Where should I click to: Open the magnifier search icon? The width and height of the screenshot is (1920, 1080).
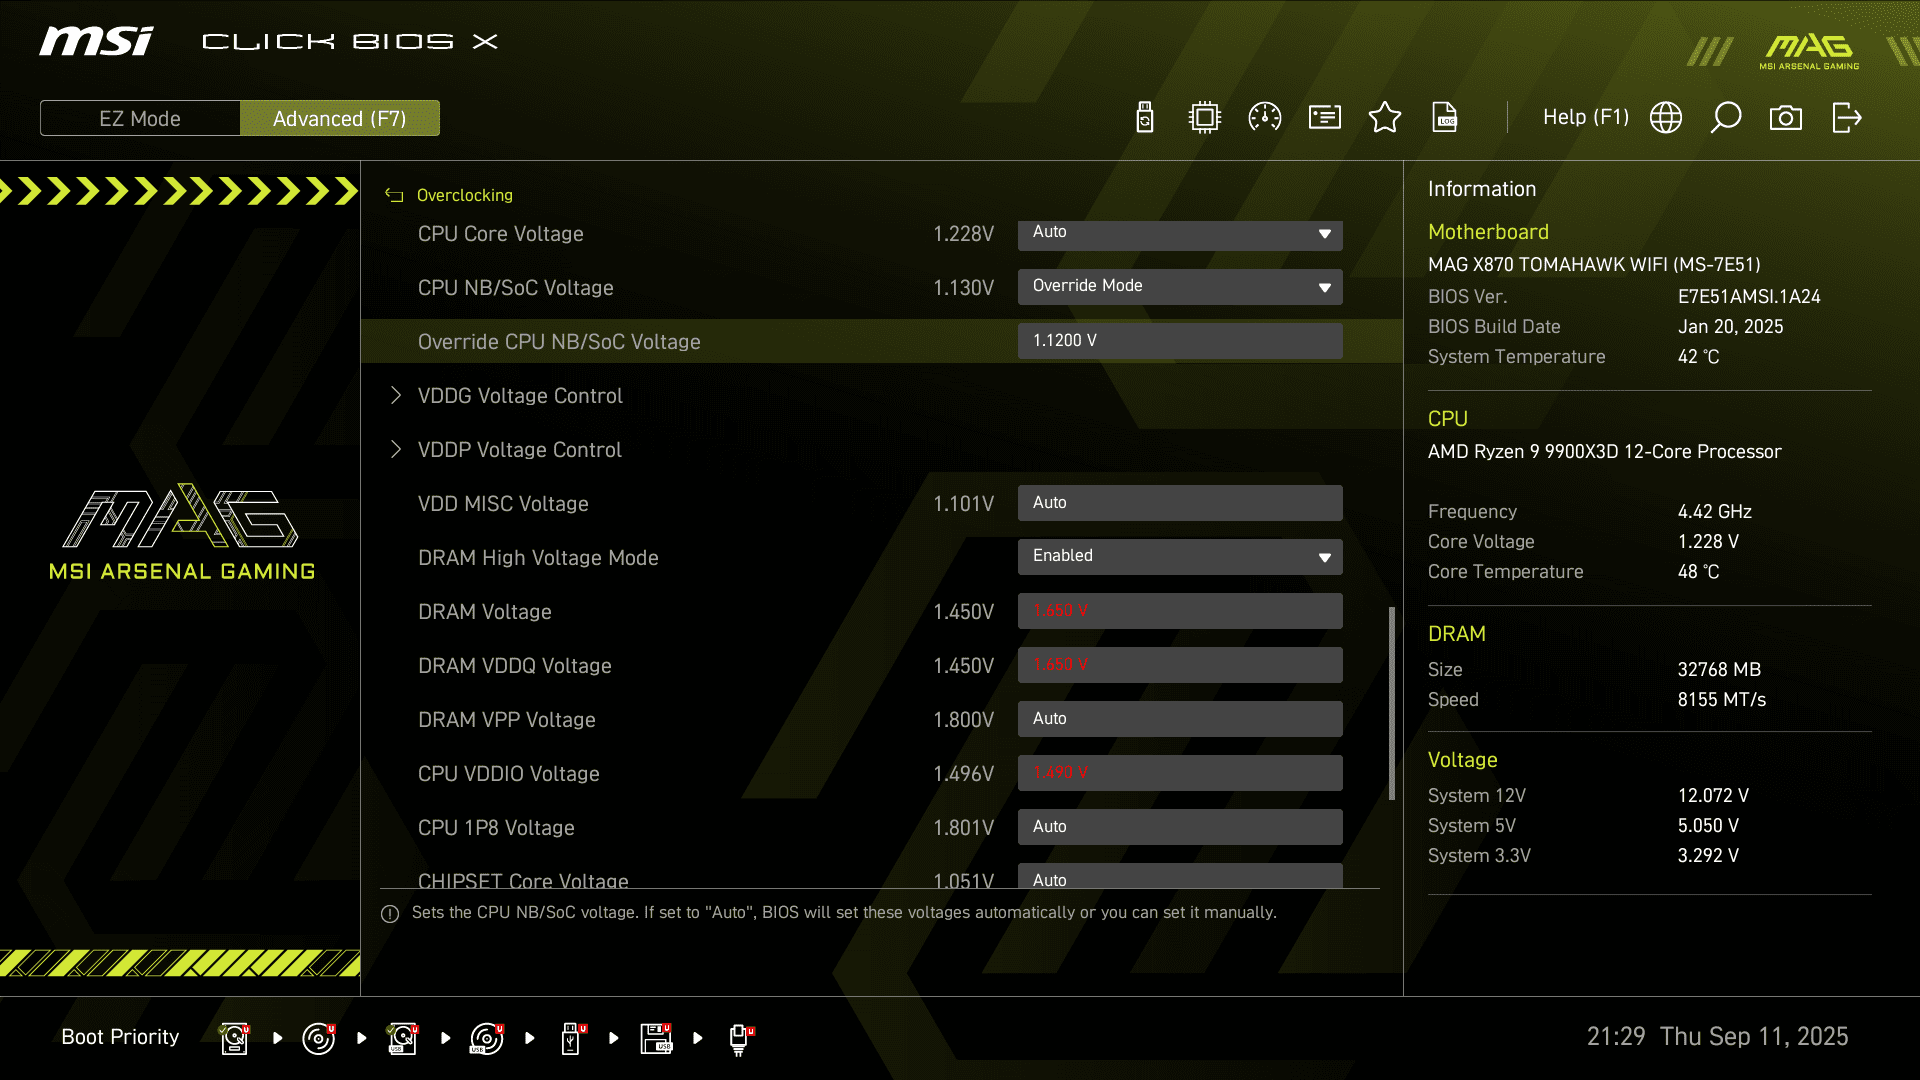tap(1726, 118)
